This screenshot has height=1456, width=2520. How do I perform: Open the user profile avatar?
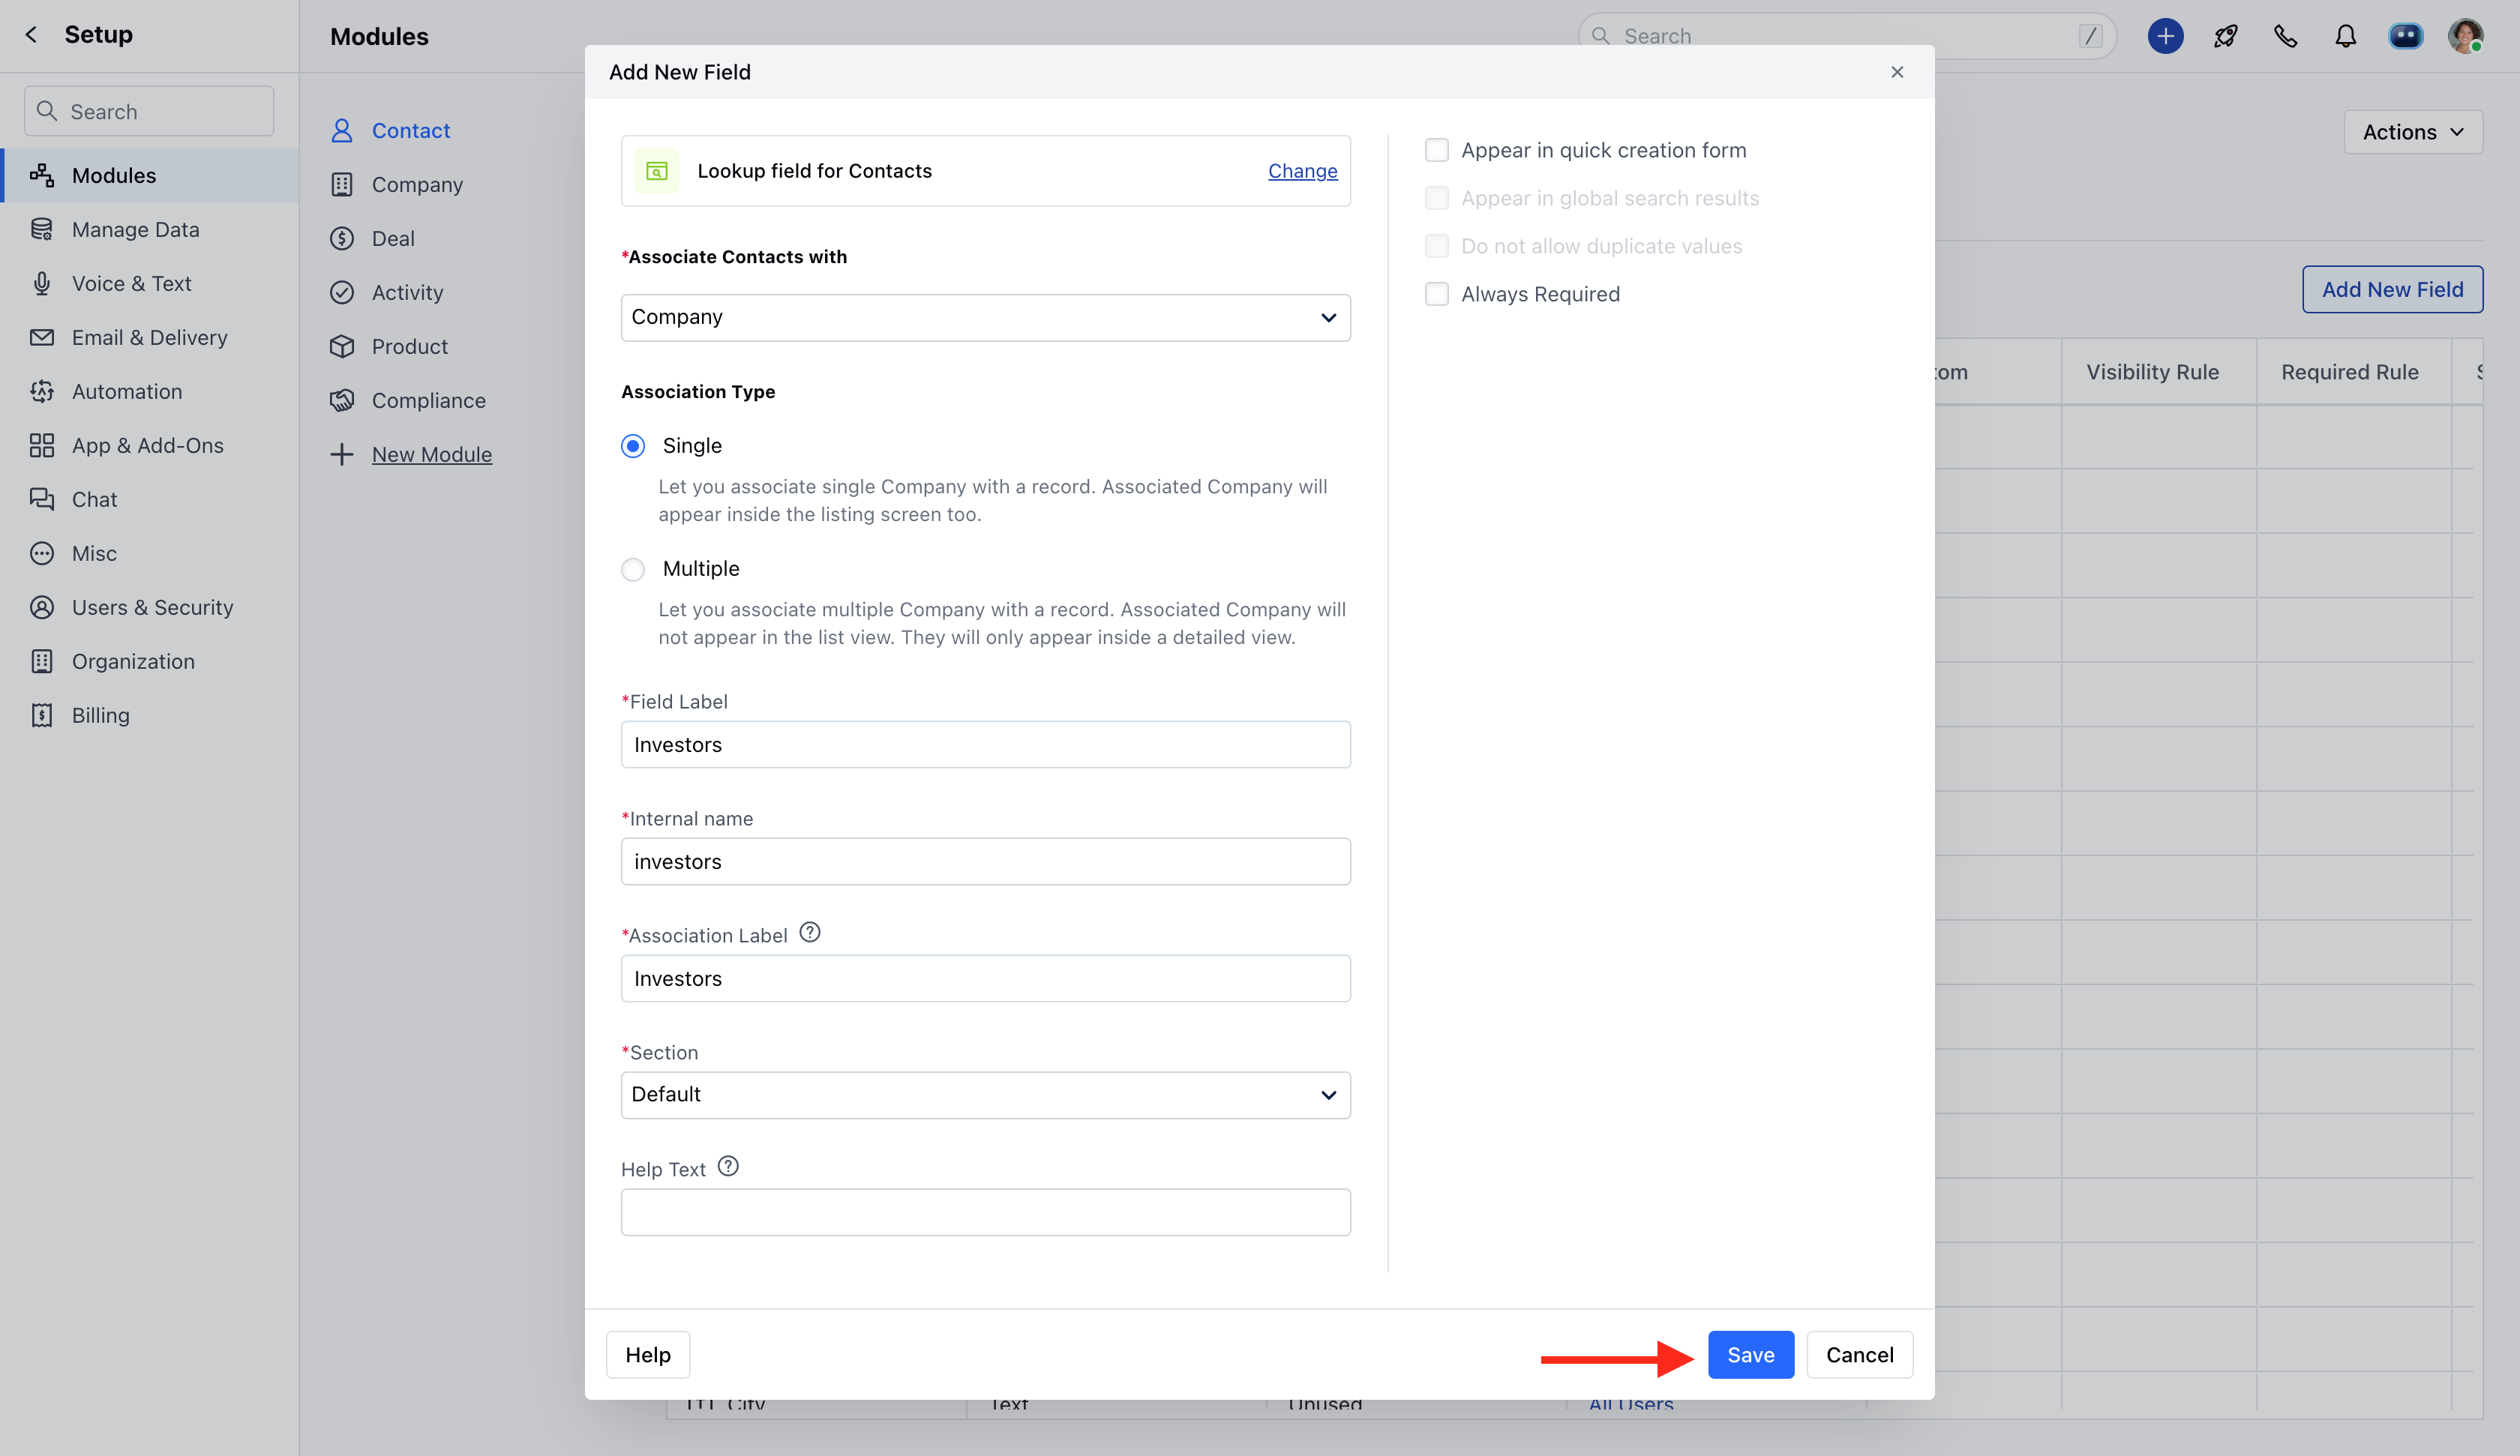[2465, 36]
